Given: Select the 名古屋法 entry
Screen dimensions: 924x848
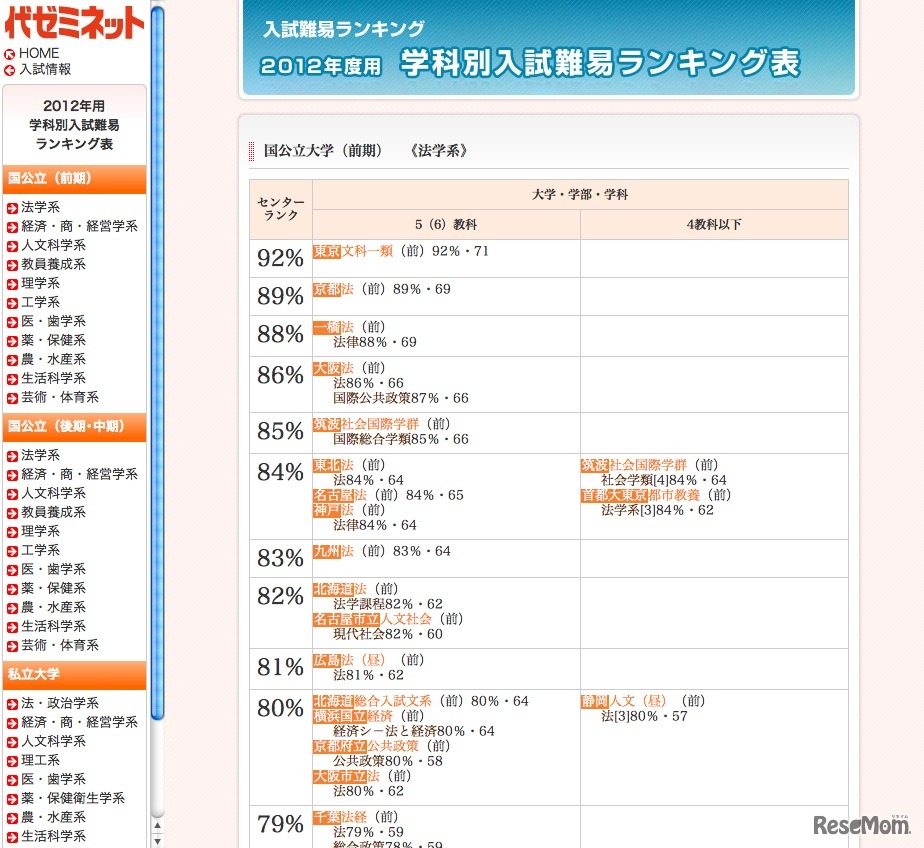Looking at the screenshot, I should 339,496.
